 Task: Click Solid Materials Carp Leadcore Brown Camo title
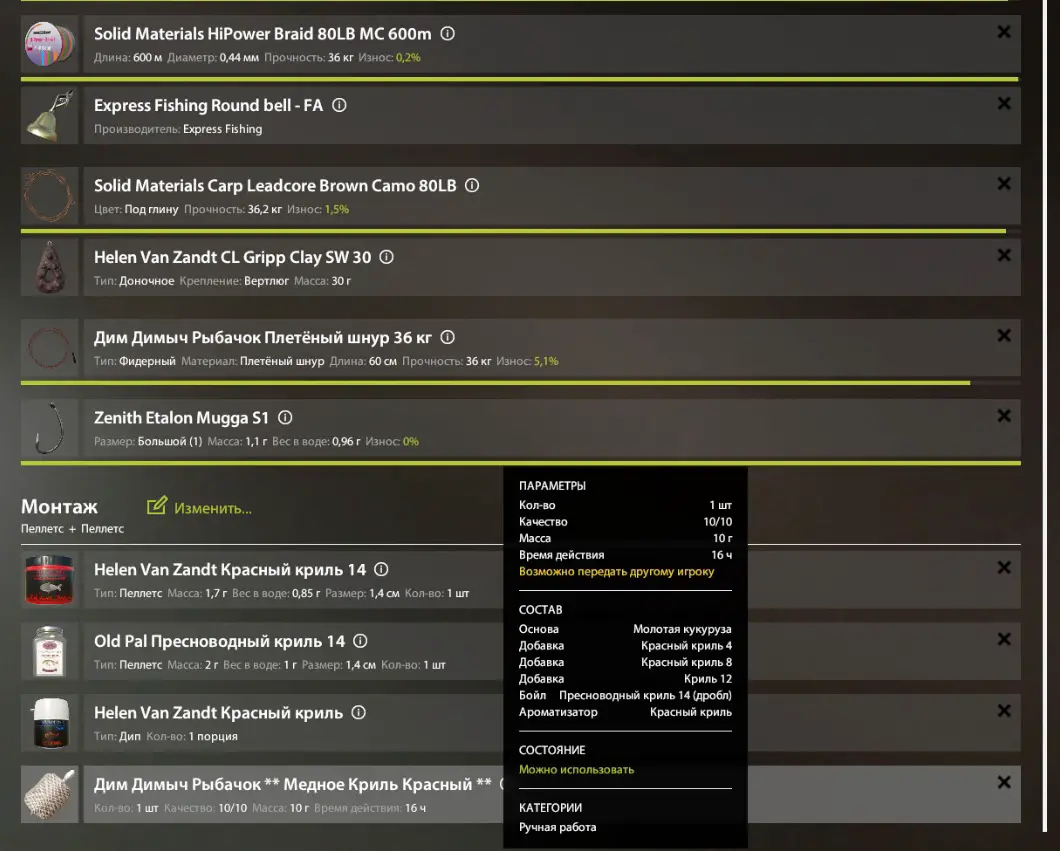pyautogui.click(x=275, y=186)
